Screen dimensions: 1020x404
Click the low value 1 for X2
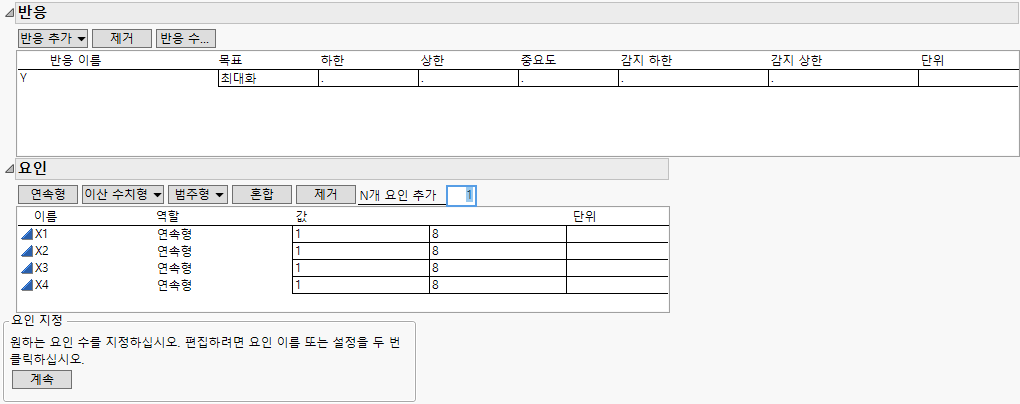pos(361,251)
